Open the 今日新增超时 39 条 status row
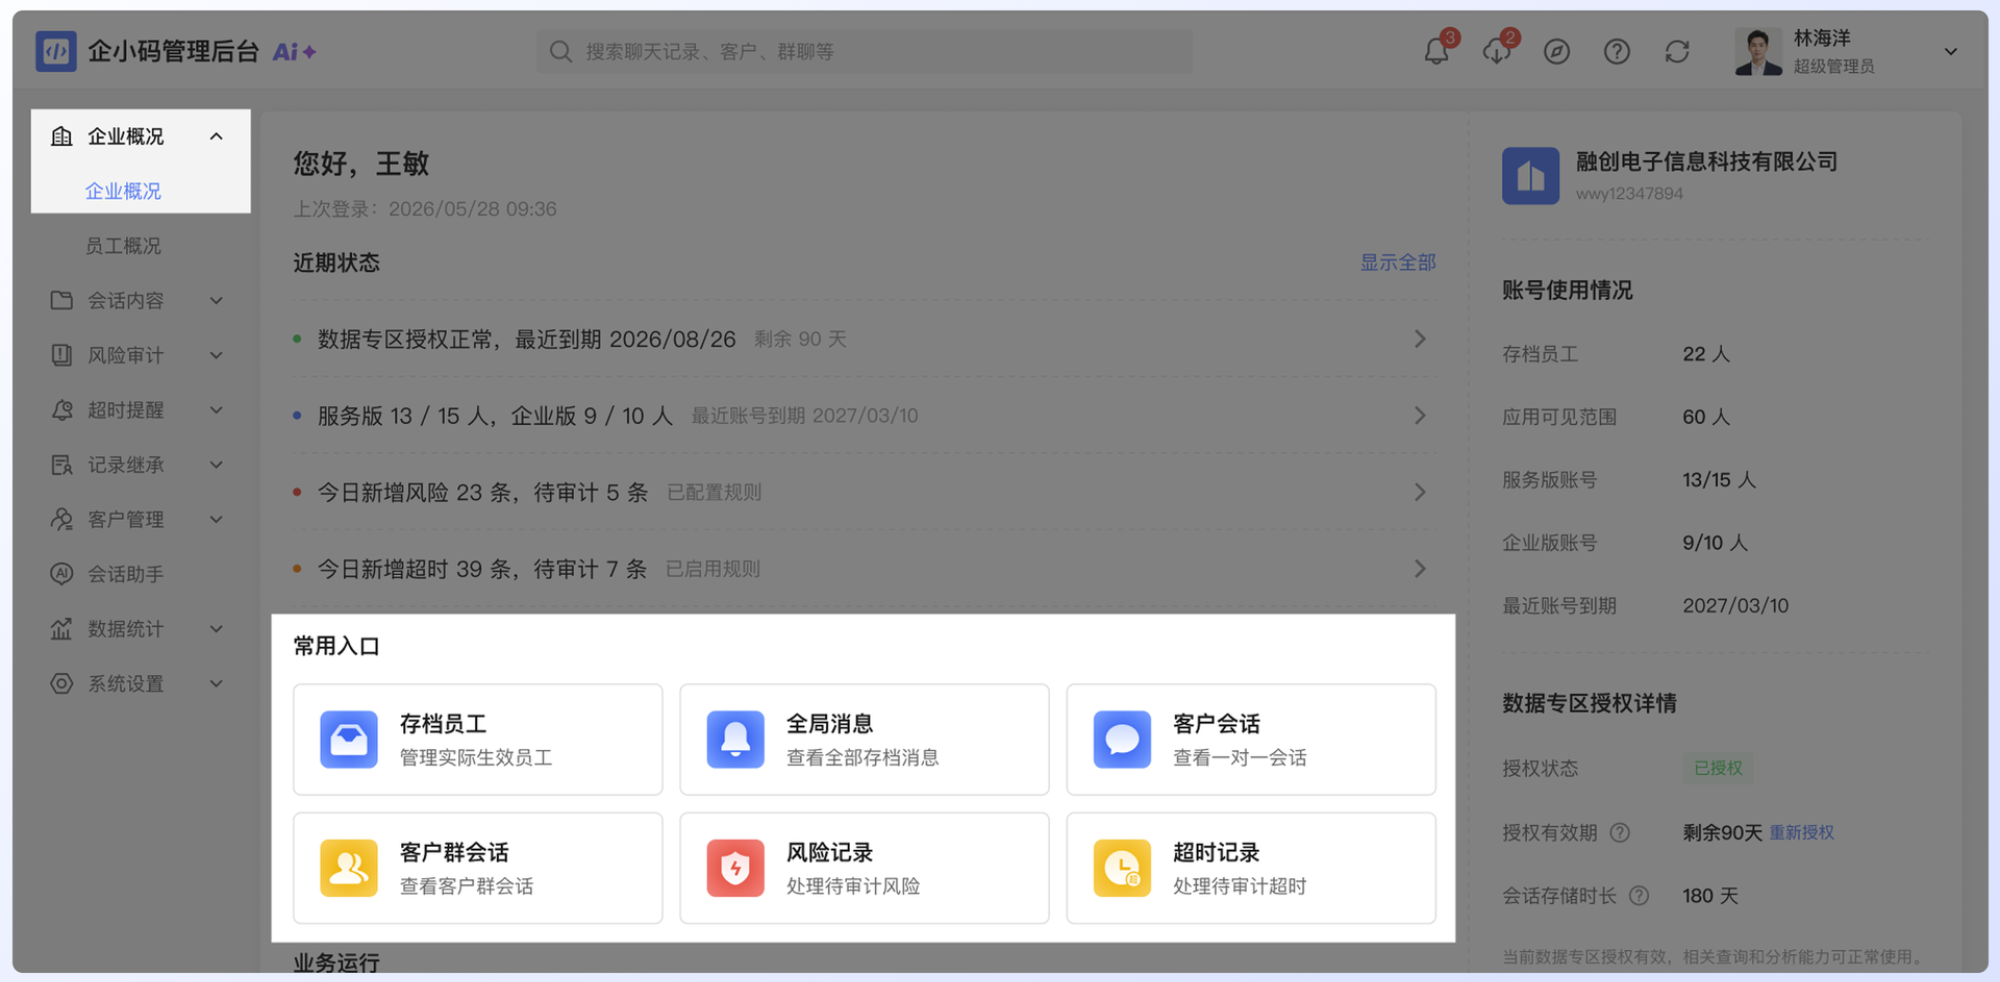 click(x=864, y=569)
